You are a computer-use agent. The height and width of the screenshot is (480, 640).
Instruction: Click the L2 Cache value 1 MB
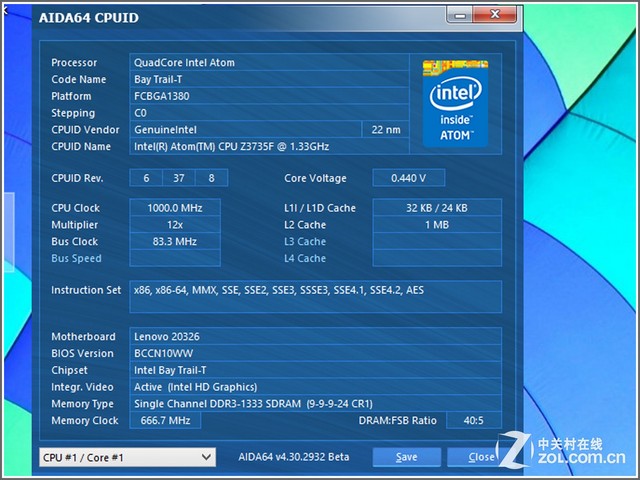tap(437, 224)
